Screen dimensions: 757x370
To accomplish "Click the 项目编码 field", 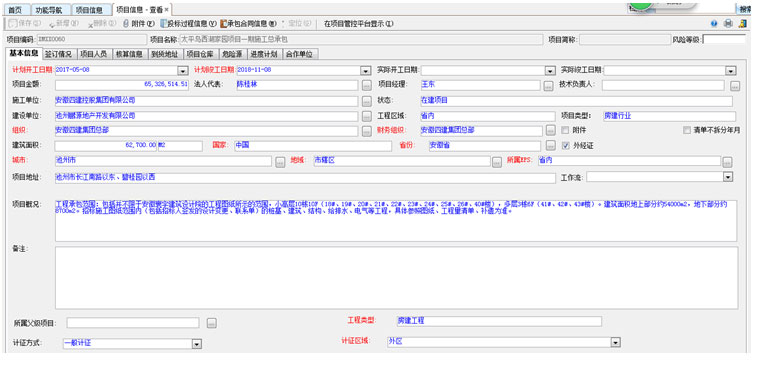I will pyautogui.click(x=91, y=40).
